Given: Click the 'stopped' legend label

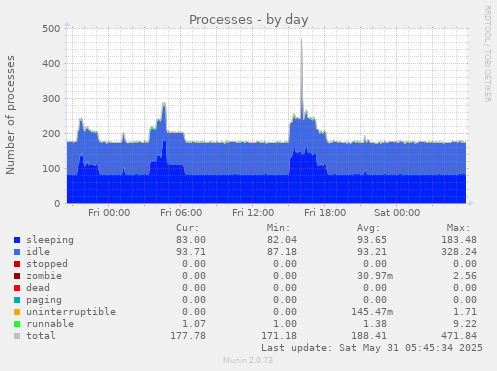Looking at the screenshot, I should (47, 264).
